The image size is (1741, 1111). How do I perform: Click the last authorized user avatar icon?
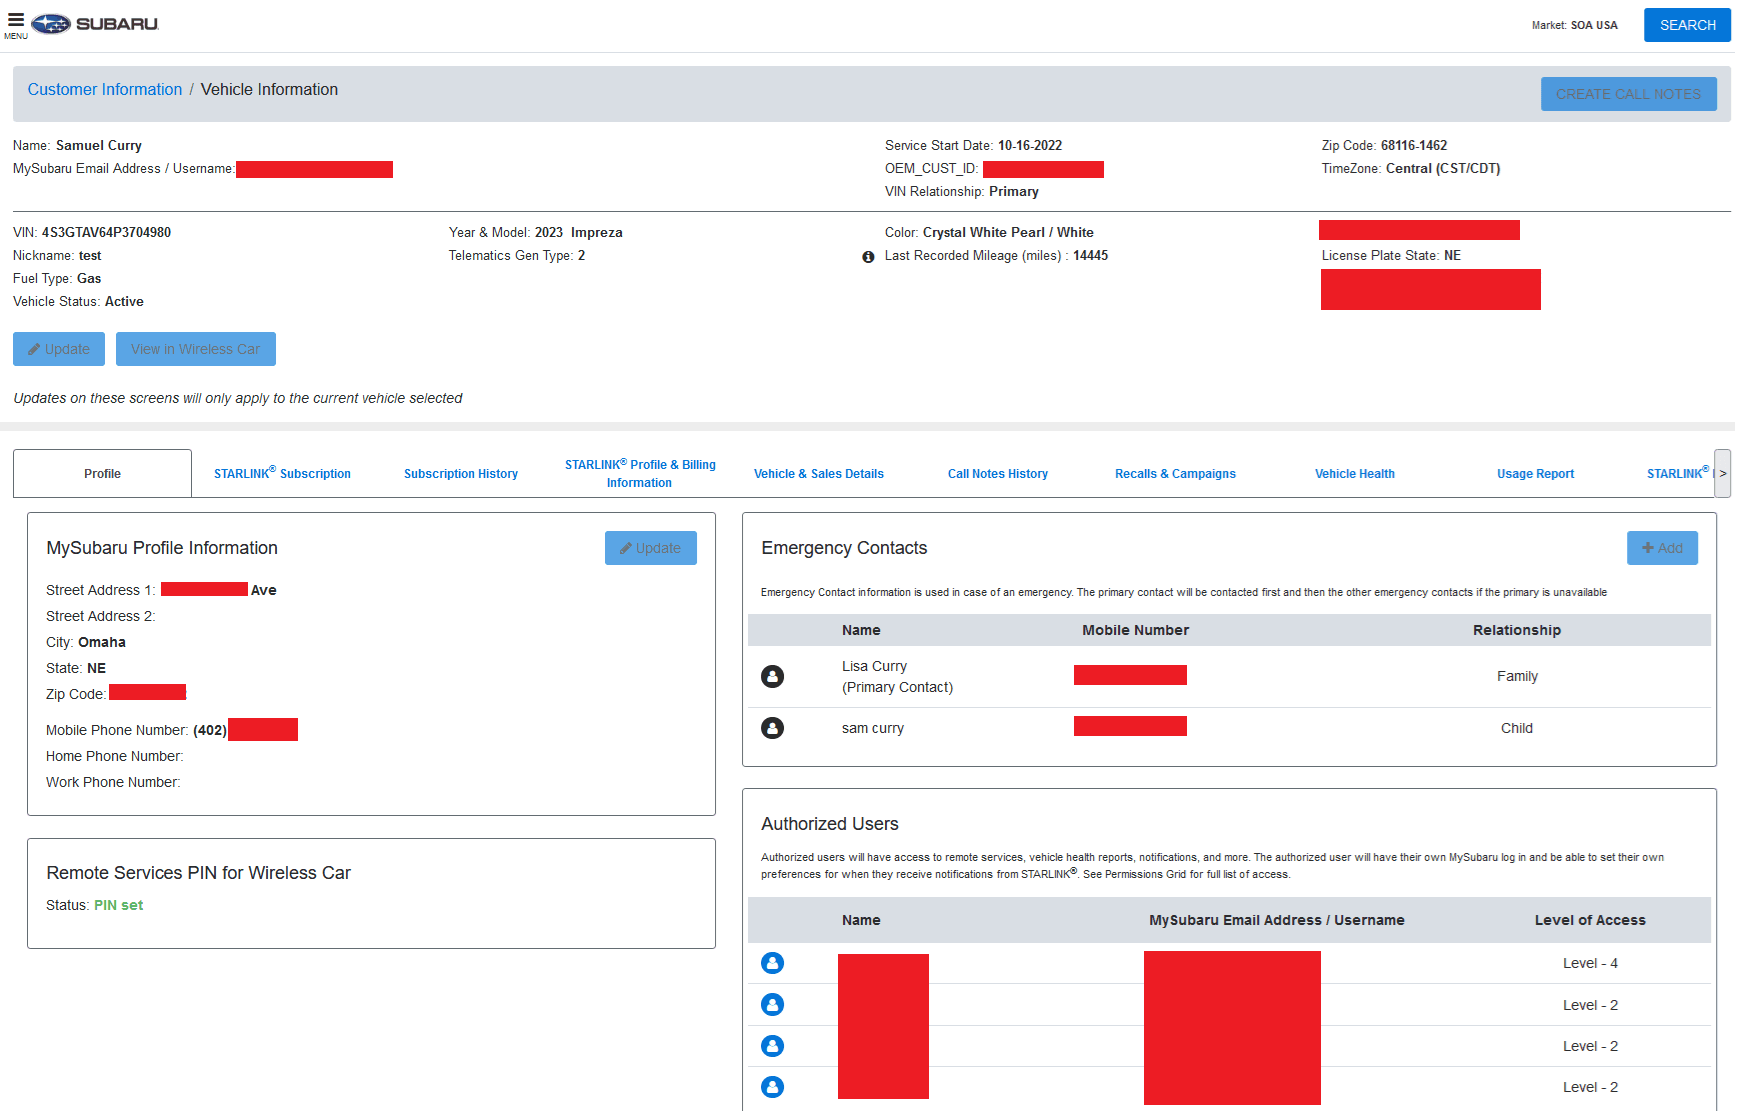(772, 1087)
